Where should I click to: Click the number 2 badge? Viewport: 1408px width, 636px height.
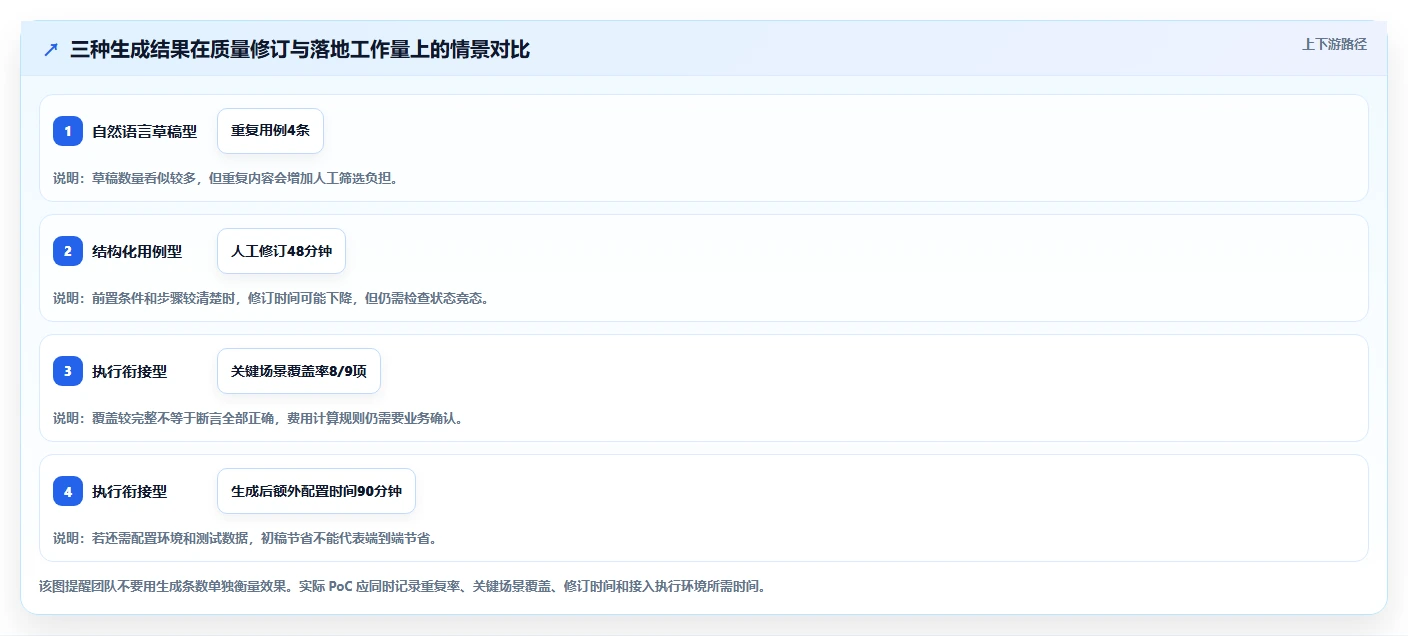coord(68,251)
